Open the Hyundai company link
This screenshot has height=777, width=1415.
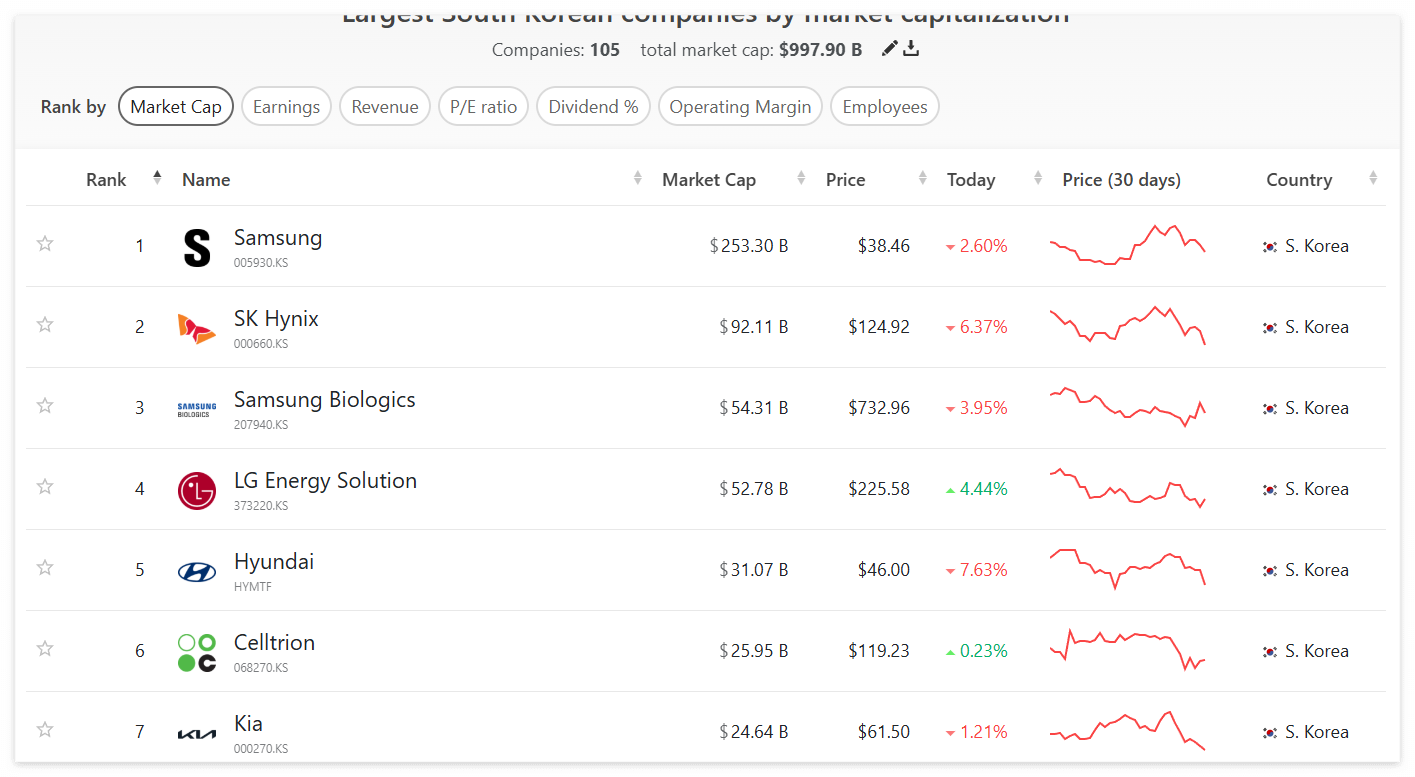(x=274, y=562)
